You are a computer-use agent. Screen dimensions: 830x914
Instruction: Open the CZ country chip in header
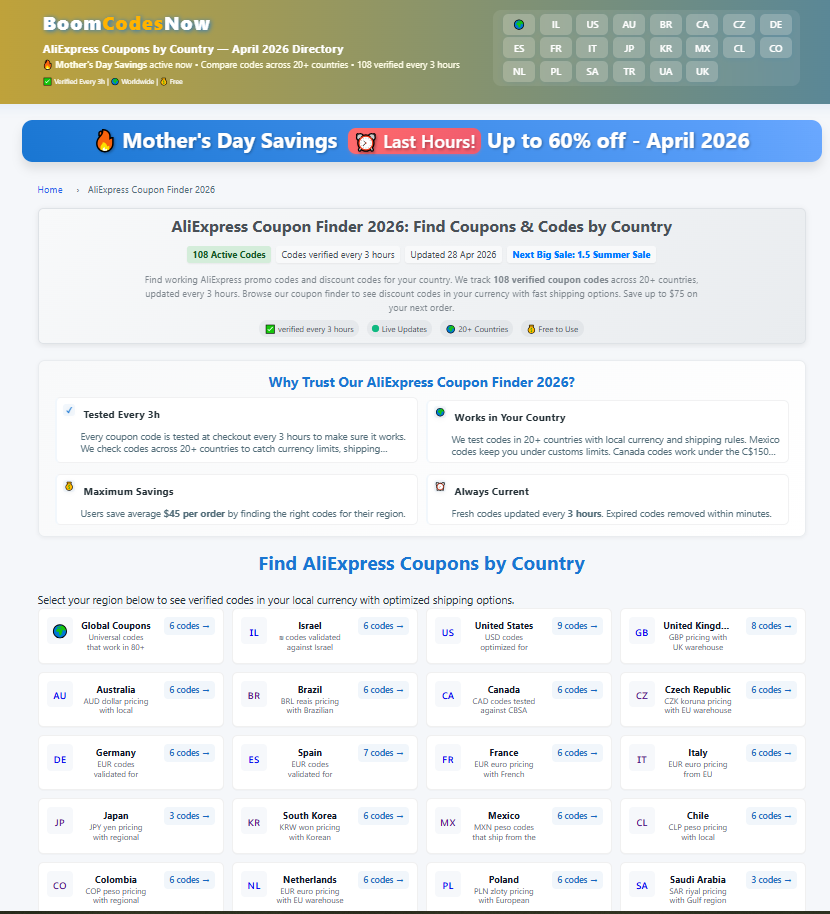point(739,24)
